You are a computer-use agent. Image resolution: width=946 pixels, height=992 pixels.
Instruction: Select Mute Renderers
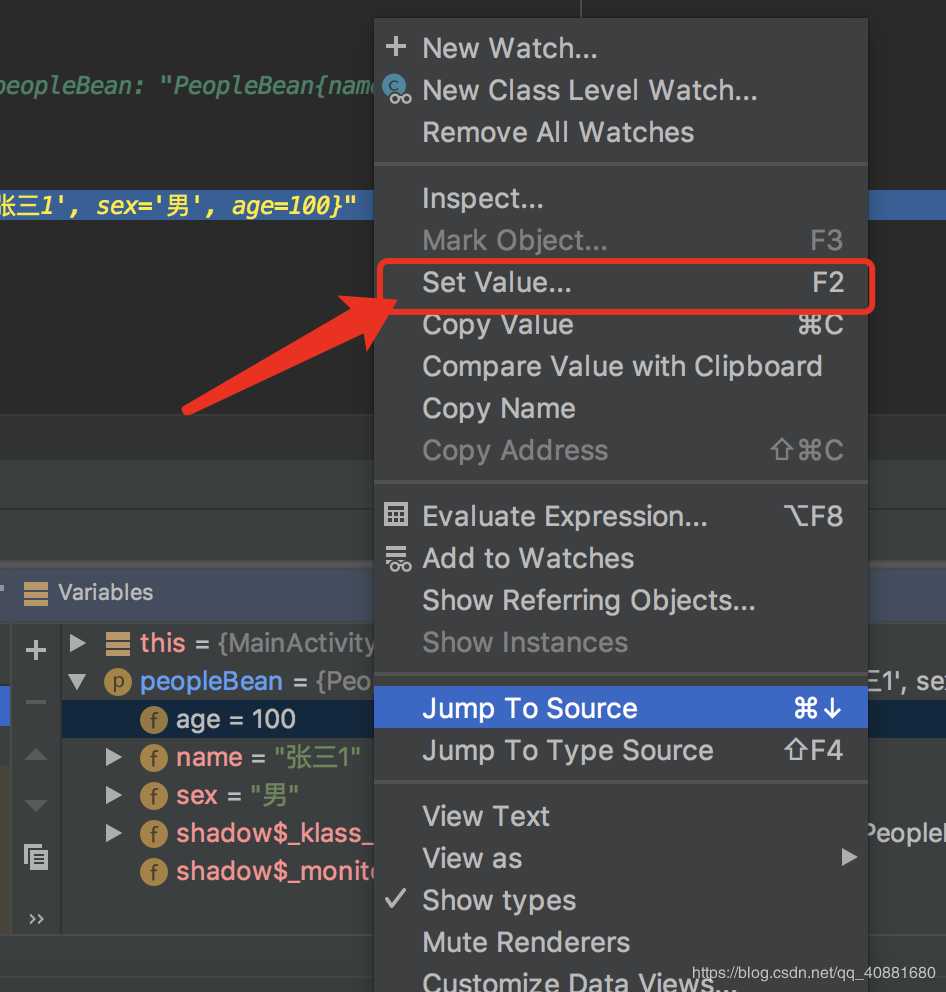(x=620, y=942)
